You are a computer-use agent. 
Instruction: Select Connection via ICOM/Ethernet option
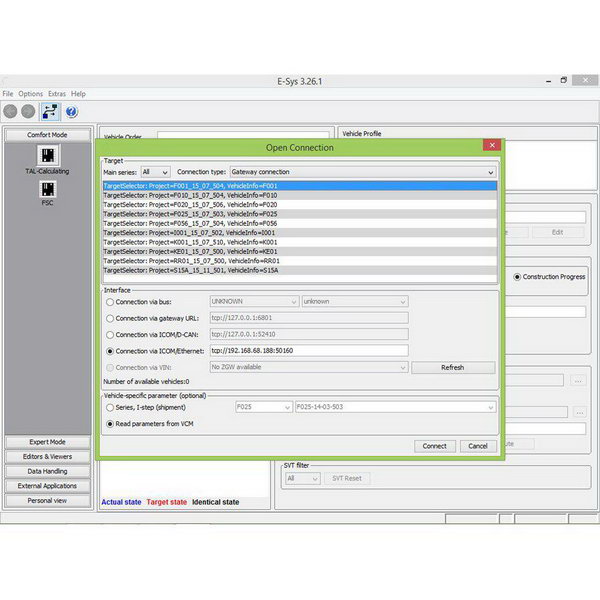(110, 351)
